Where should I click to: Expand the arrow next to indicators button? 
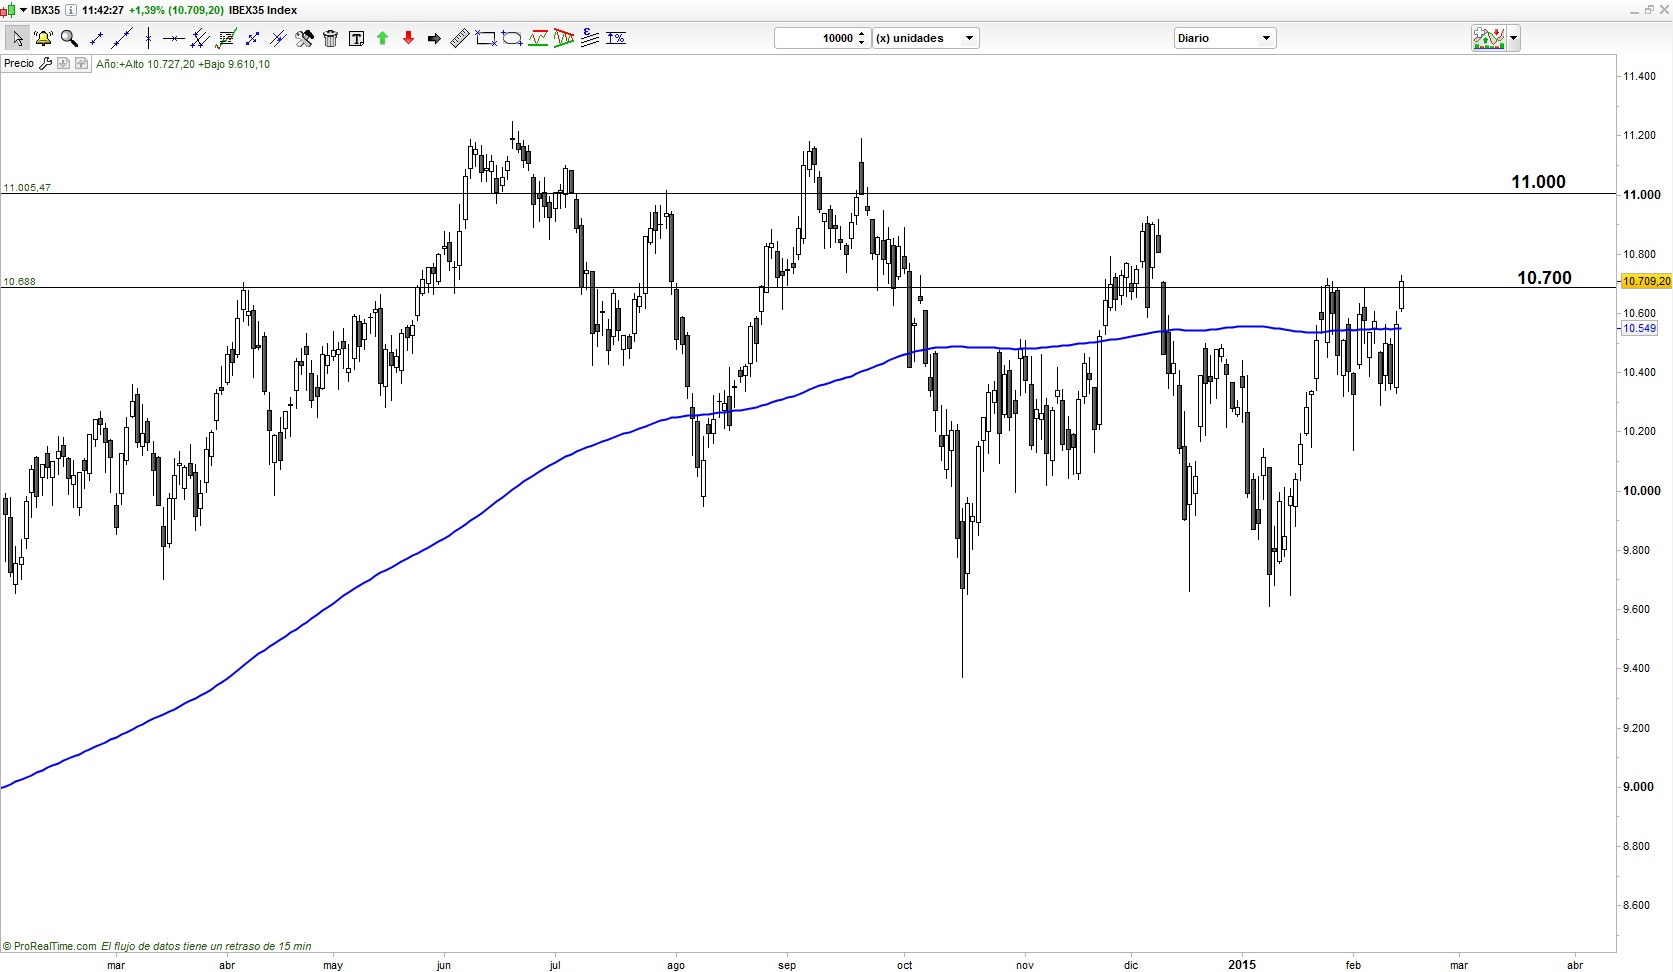(1514, 38)
